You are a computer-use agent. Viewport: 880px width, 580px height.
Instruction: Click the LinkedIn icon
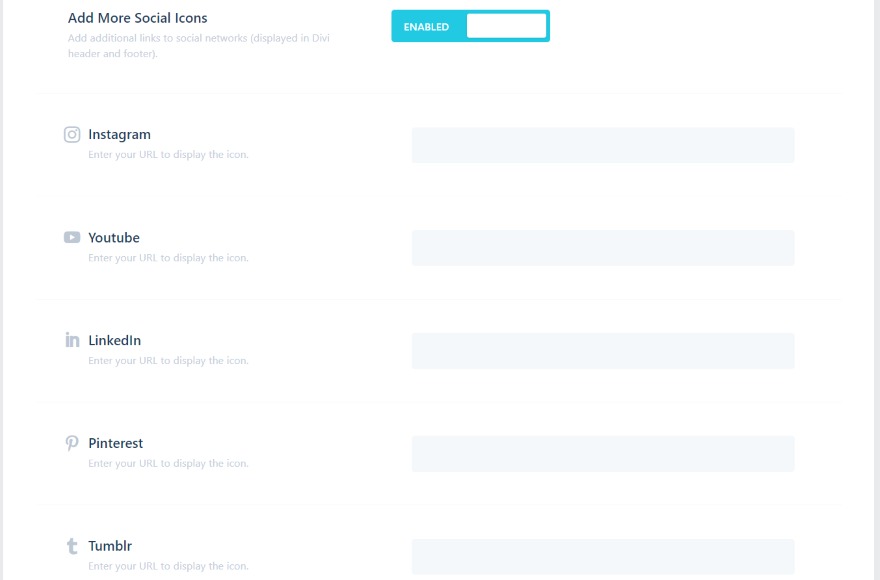click(72, 340)
